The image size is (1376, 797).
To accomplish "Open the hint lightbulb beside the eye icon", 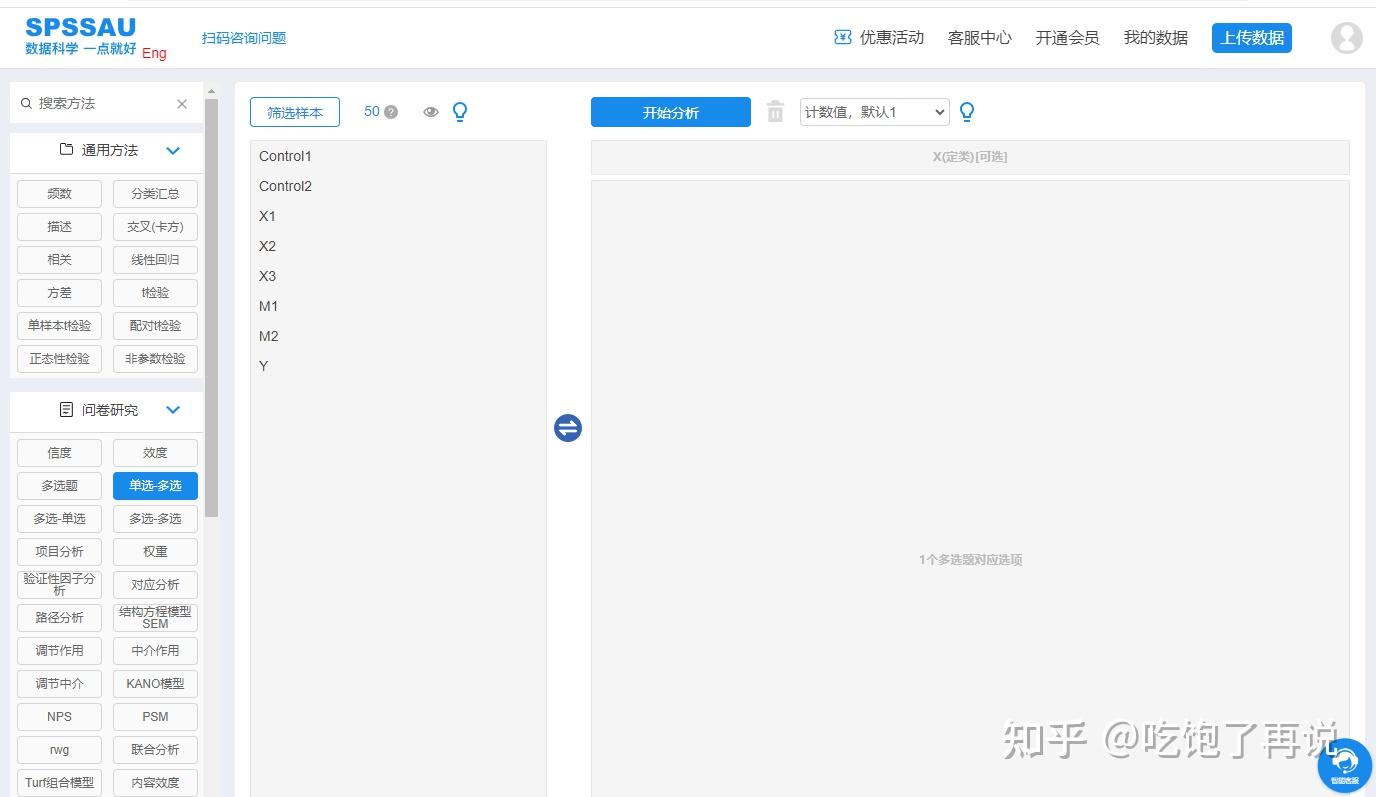I will point(460,112).
